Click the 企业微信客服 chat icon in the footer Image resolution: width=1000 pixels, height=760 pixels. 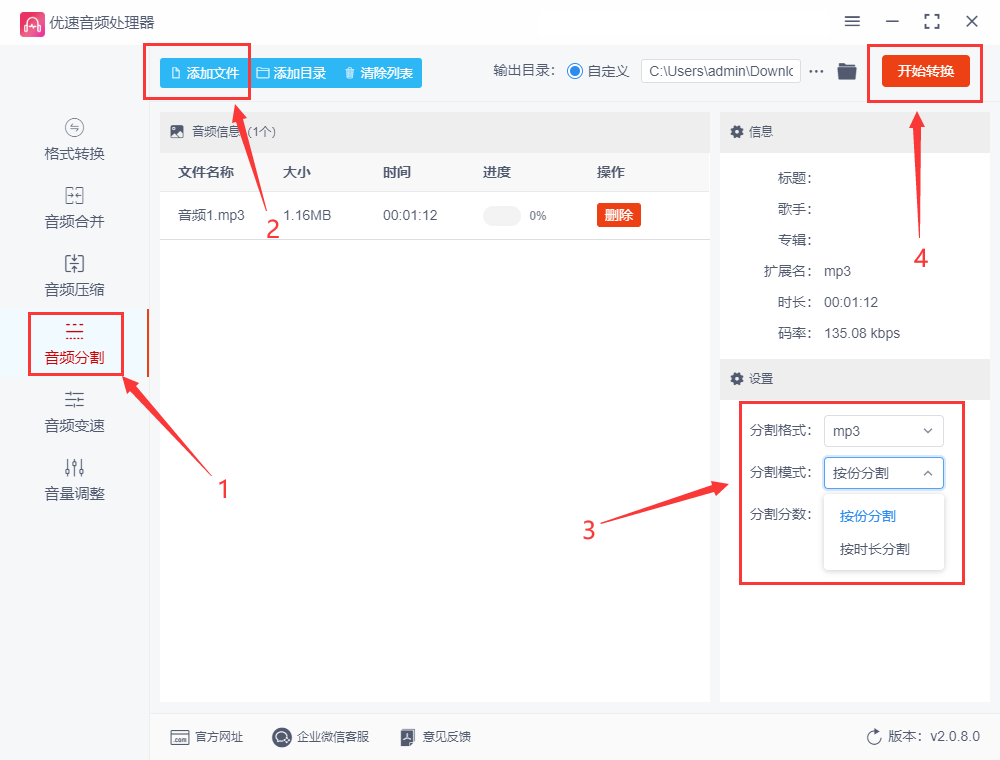pyautogui.click(x=281, y=737)
